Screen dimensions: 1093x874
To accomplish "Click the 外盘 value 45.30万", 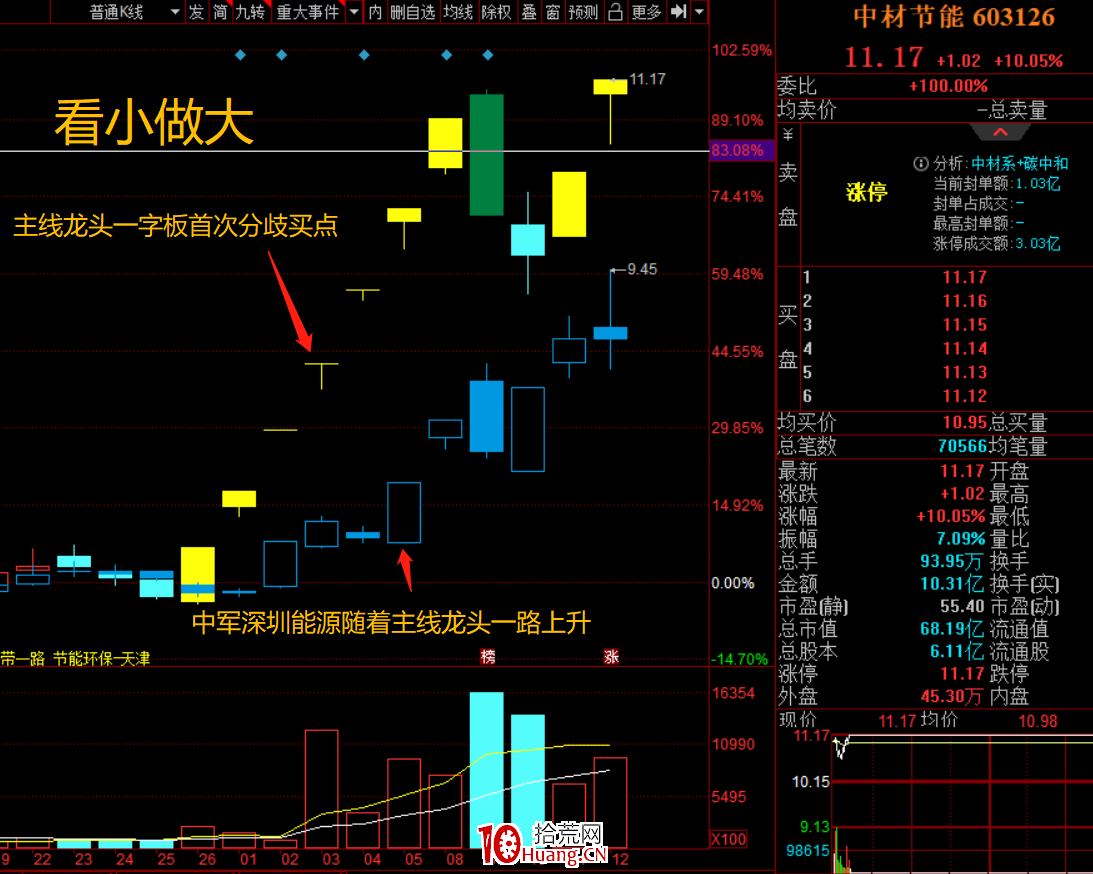I will click(x=953, y=696).
